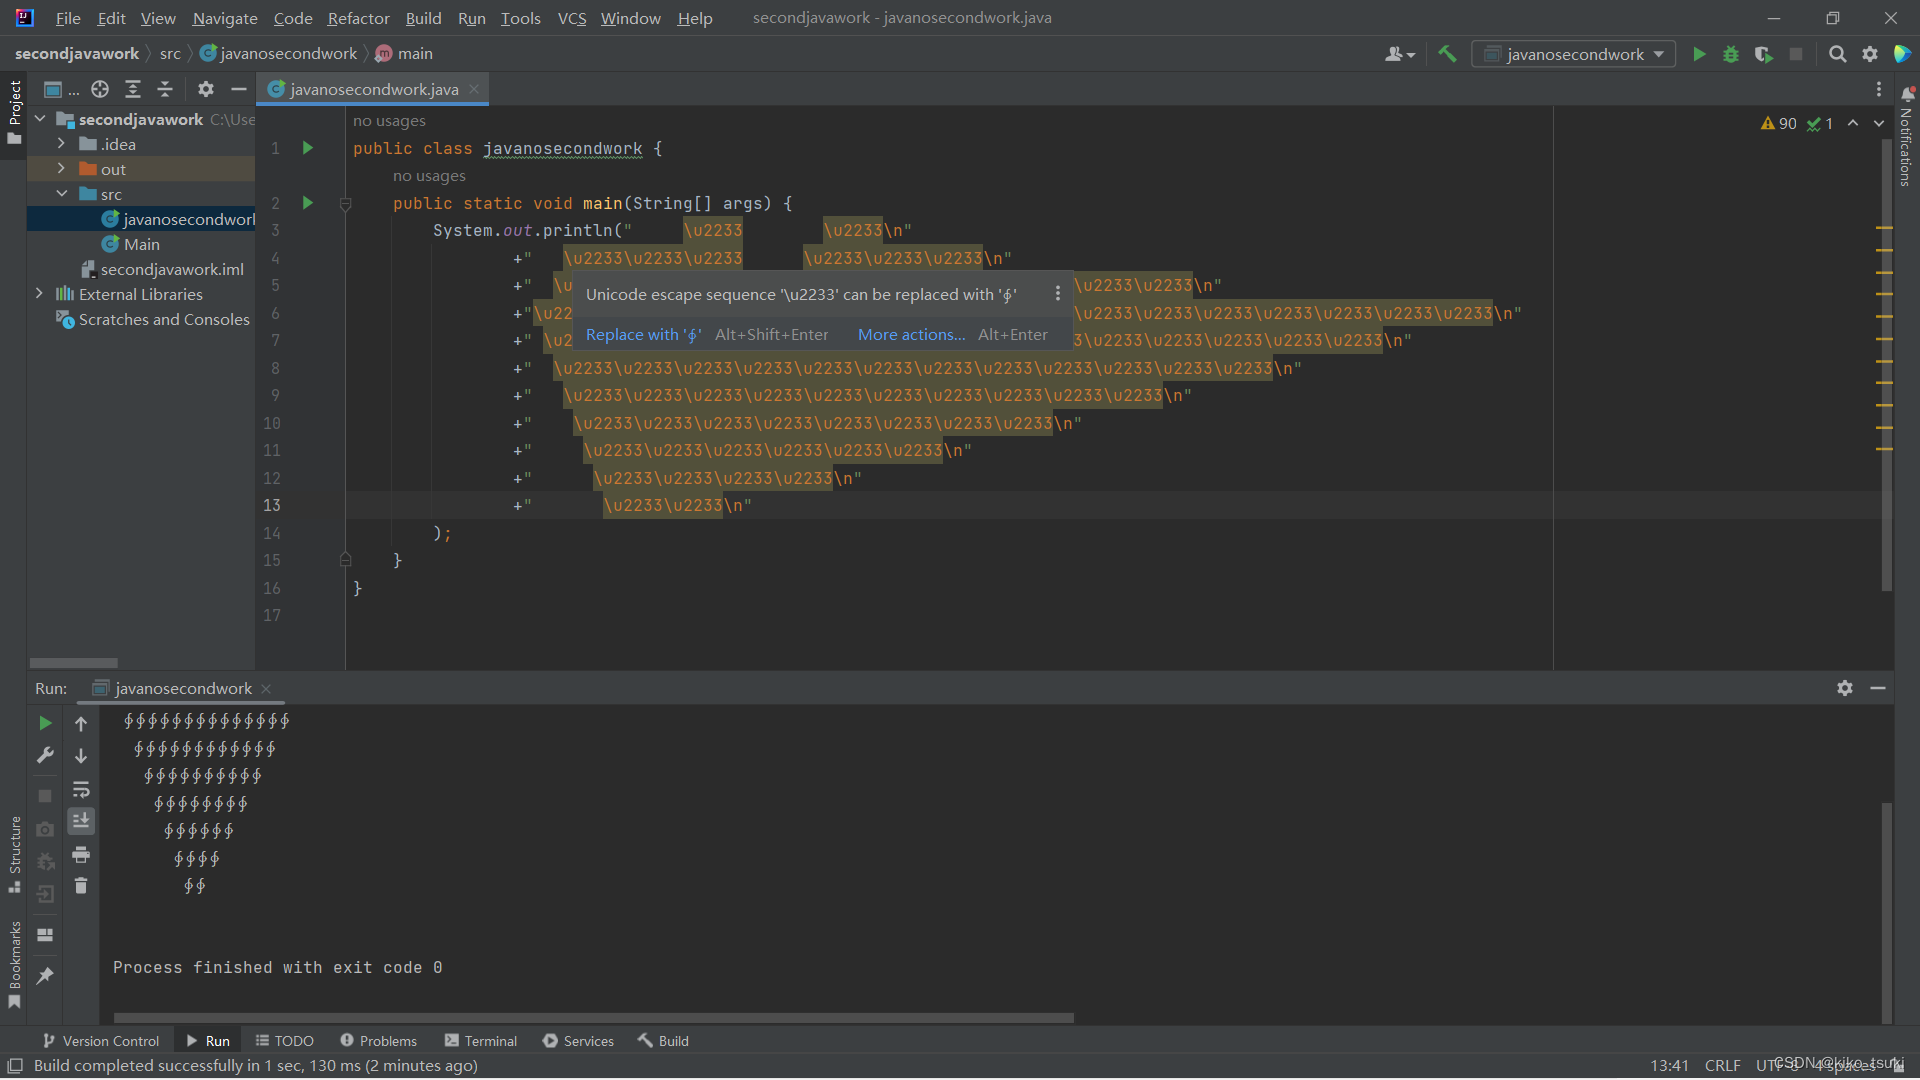Click the Select Opened File target icon
The width and height of the screenshot is (1920, 1080).
(x=100, y=89)
